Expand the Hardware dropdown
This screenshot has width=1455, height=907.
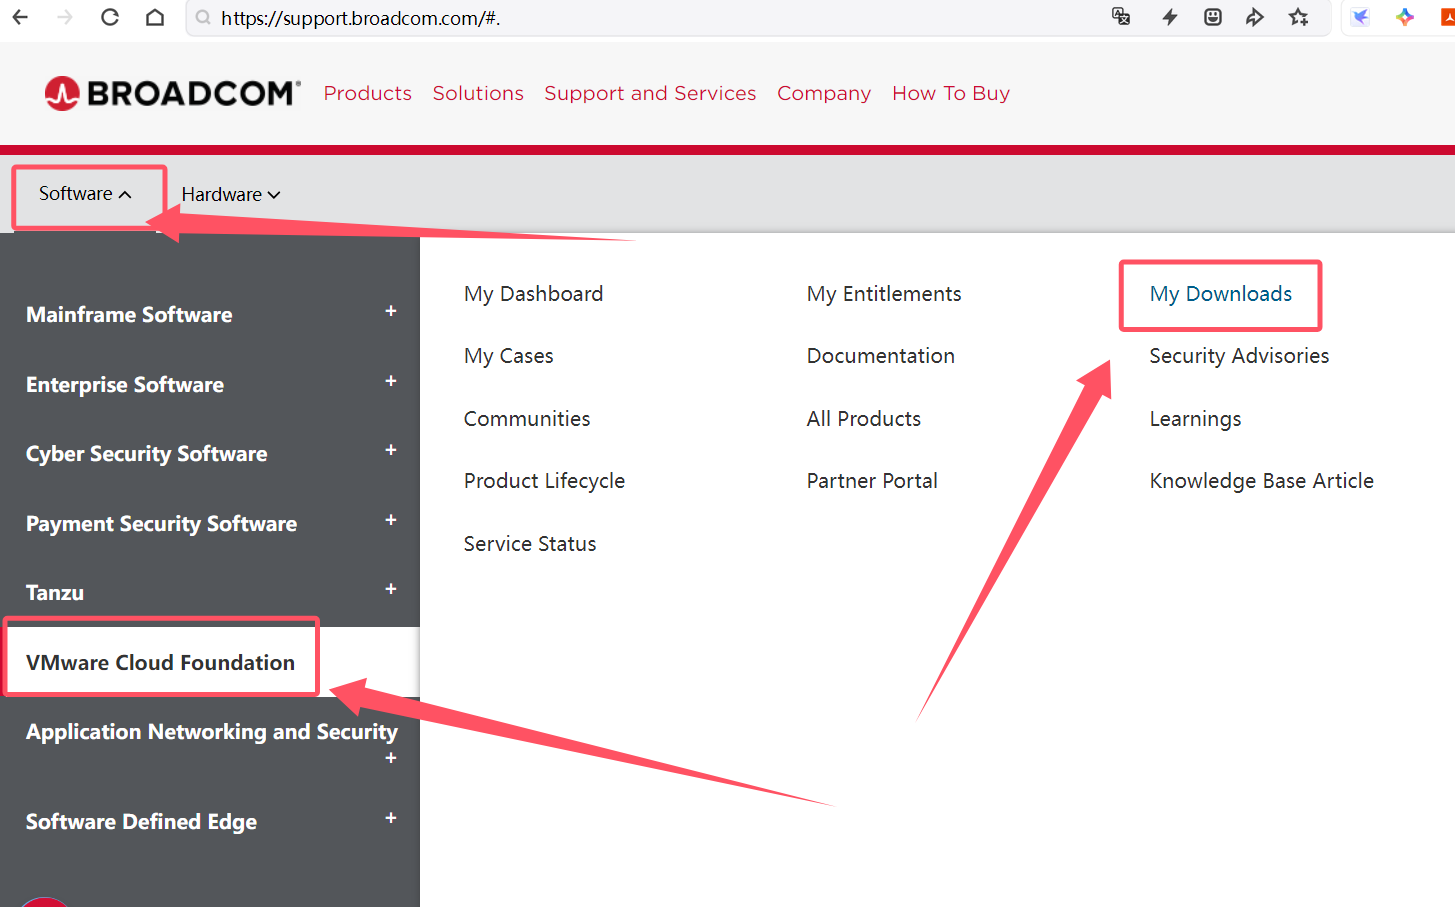pos(231,195)
